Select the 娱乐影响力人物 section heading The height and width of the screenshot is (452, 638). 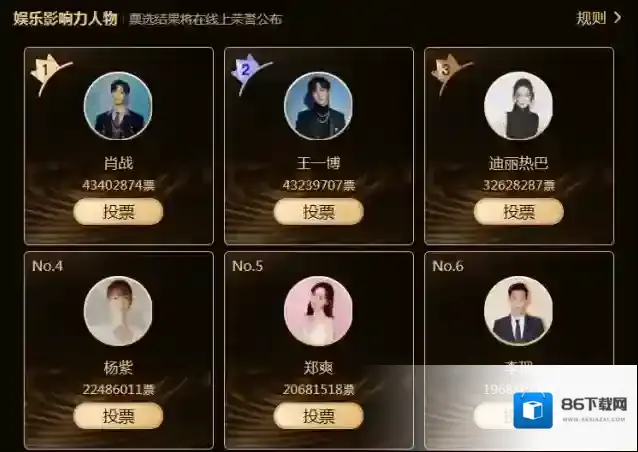(65, 19)
